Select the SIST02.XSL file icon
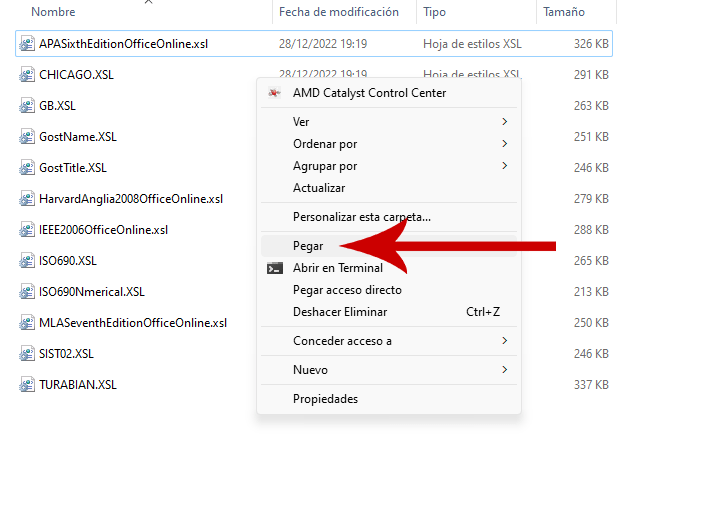Image resolution: width=709 pixels, height=505 pixels. tap(27, 354)
